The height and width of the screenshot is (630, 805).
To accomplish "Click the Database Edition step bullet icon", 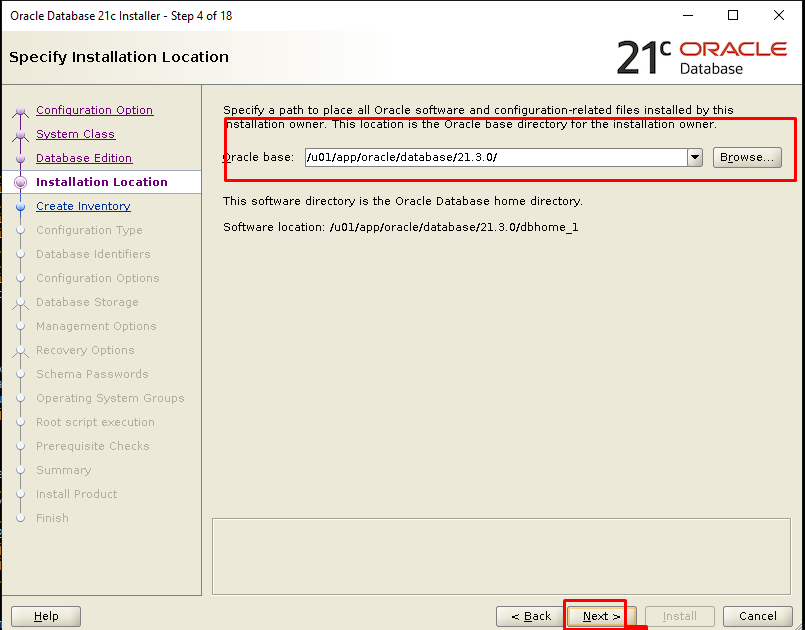I will (21, 159).
